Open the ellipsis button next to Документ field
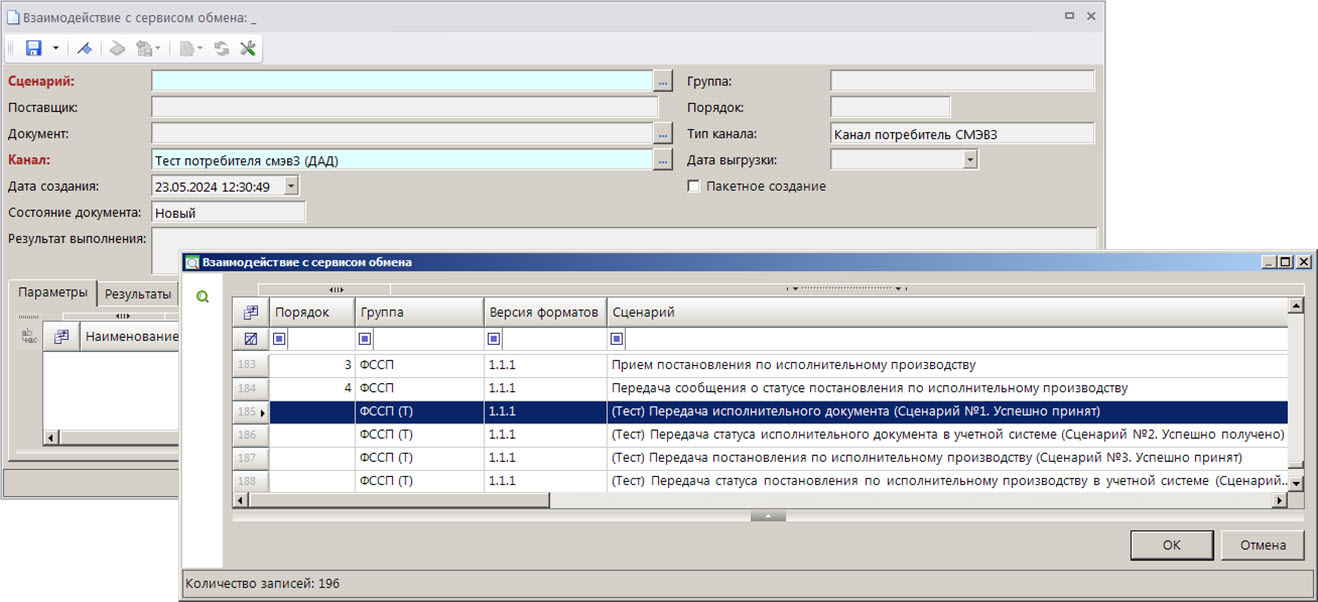The width and height of the screenshot is (1318, 602). click(662, 133)
